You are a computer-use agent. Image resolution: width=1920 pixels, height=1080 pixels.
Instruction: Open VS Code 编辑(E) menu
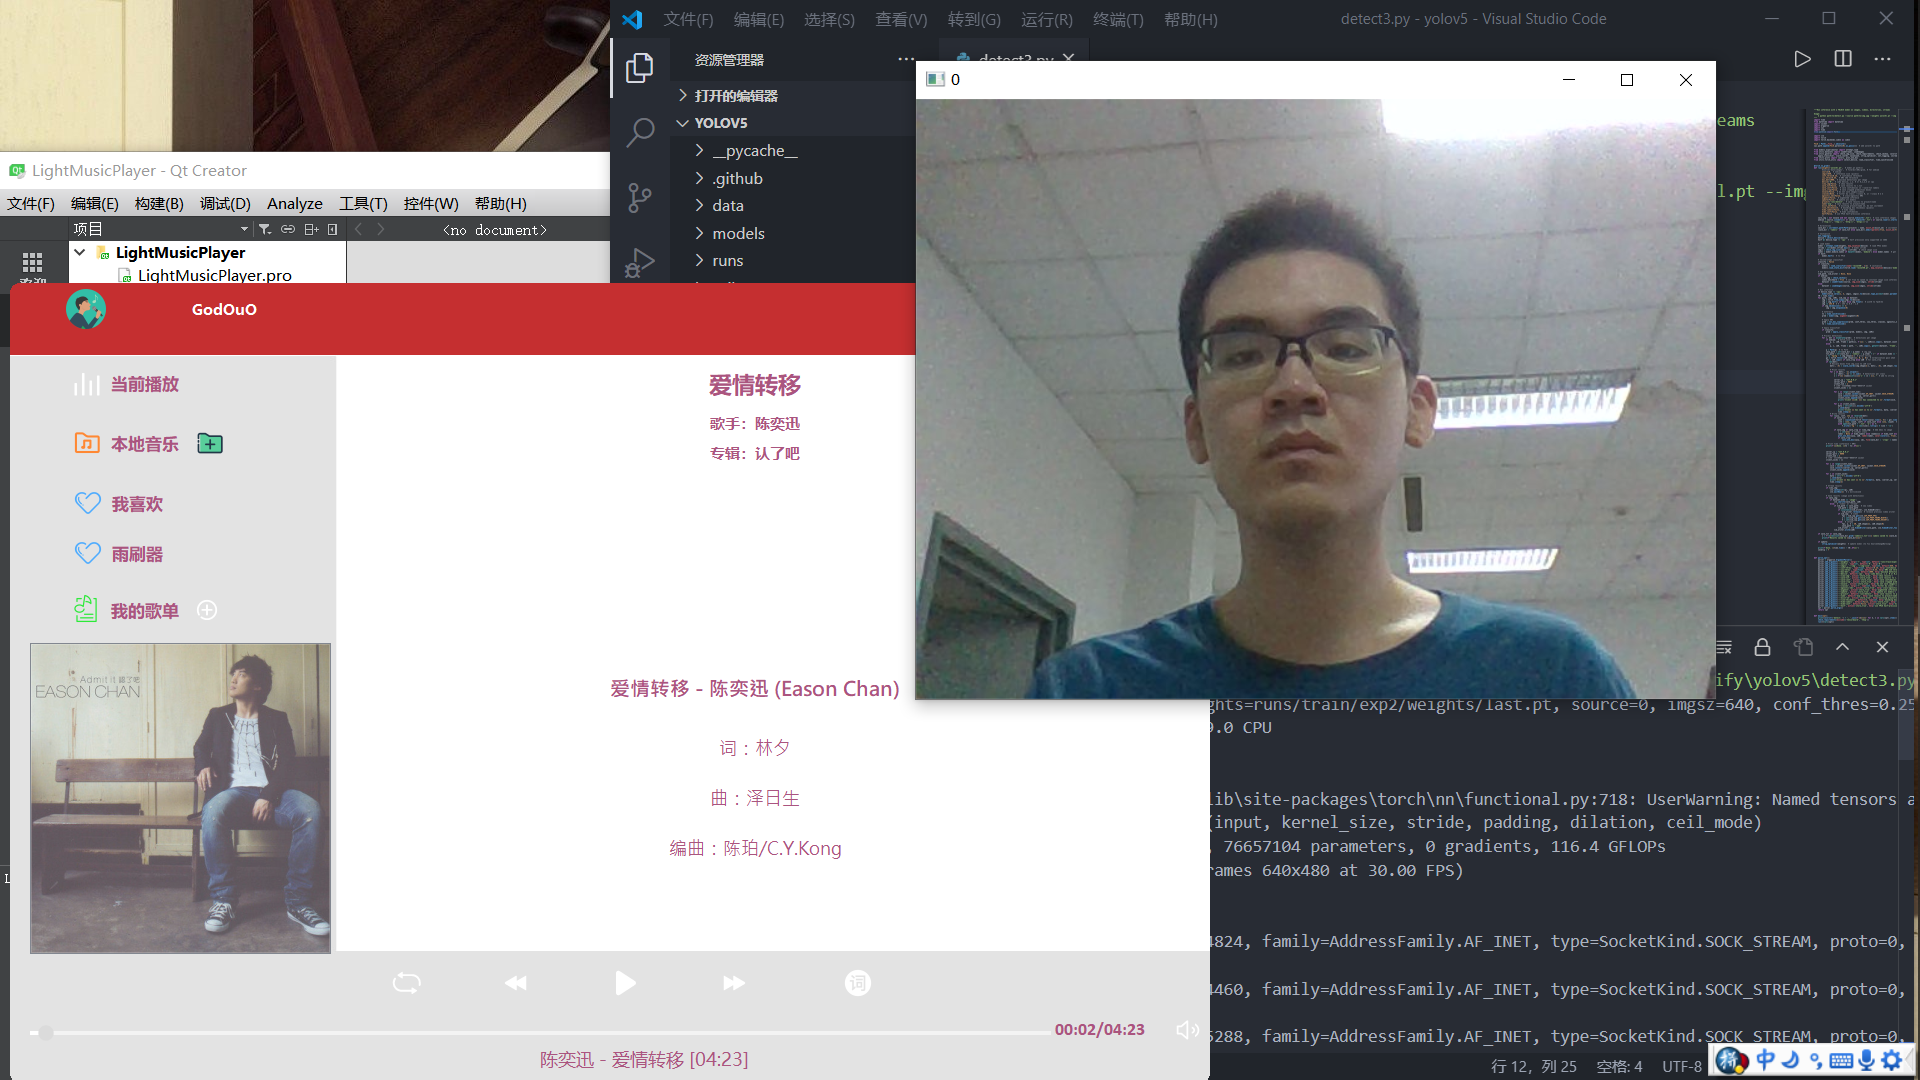pyautogui.click(x=758, y=19)
